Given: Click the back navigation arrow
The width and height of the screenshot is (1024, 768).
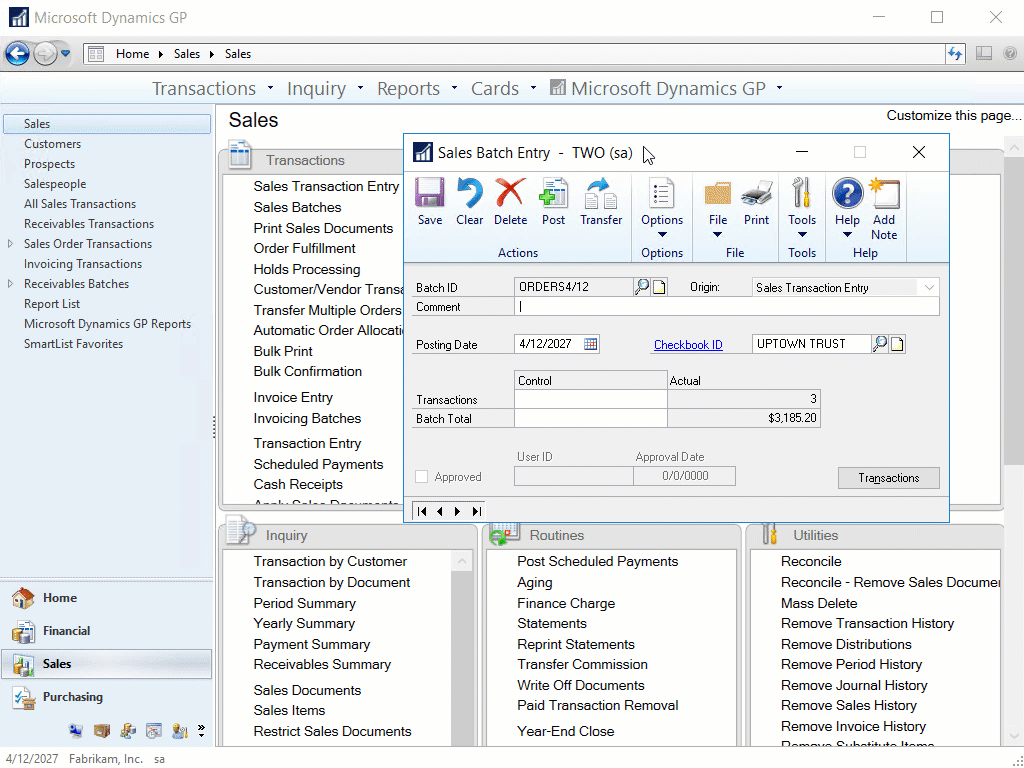Looking at the screenshot, I should (x=18, y=54).
